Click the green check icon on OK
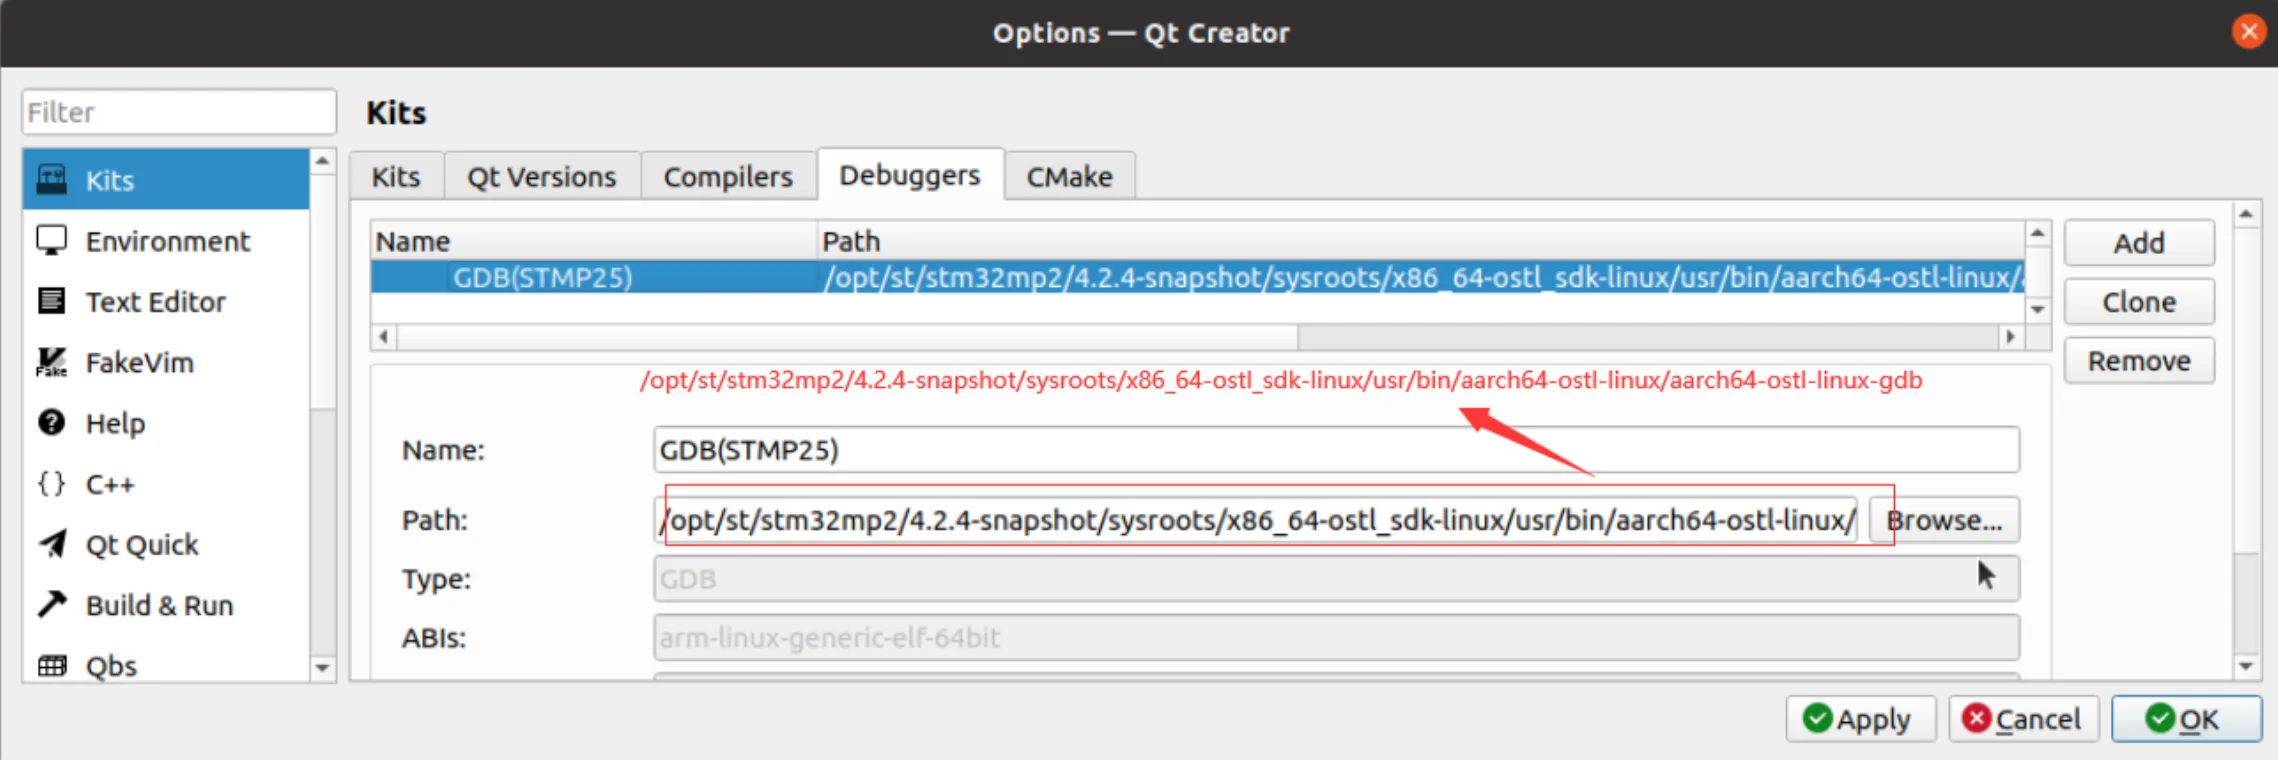This screenshot has height=760, width=2278. [x=2160, y=719]
